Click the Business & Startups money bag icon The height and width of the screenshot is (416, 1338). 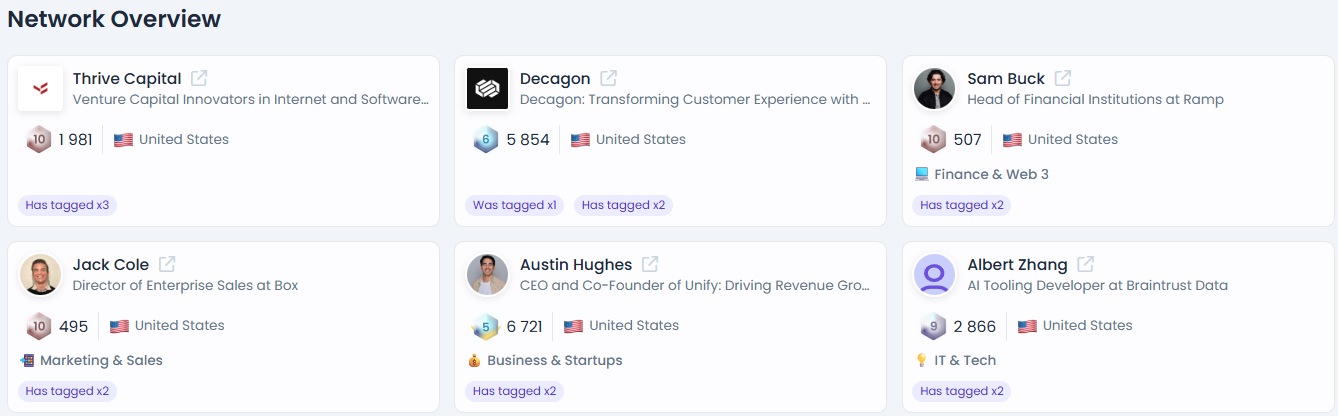point(474,360)
